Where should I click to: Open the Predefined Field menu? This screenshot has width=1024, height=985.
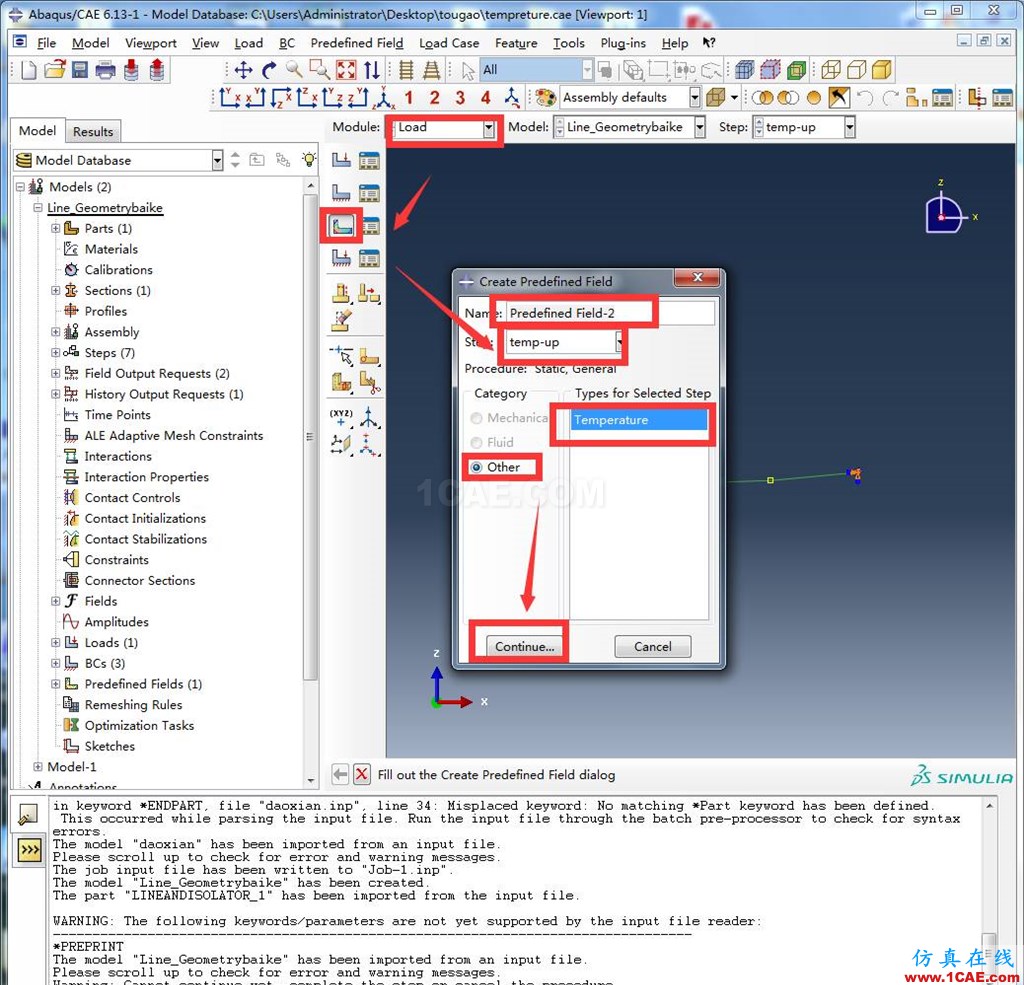(x=357, y=43)
